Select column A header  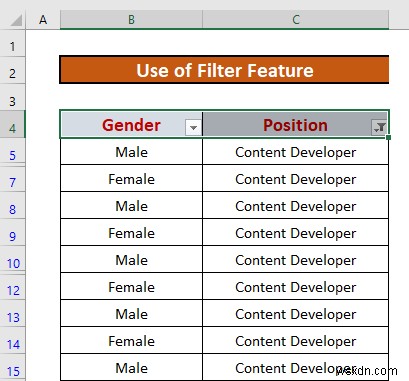[x=43, y=20]
